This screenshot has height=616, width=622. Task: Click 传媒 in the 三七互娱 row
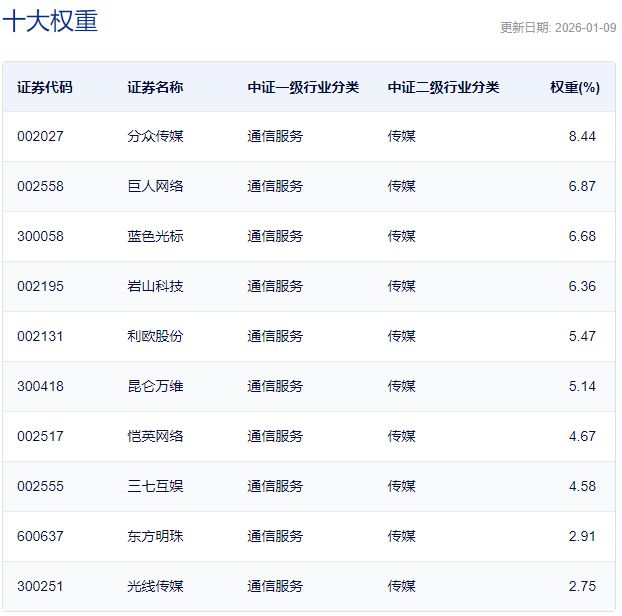pyautogui.click(x=401, y=486)
